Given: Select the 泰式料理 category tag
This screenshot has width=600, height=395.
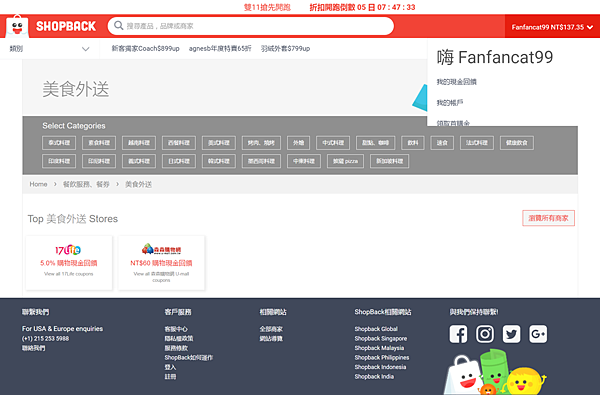Looking at the screenshot, I should (59, 143).
